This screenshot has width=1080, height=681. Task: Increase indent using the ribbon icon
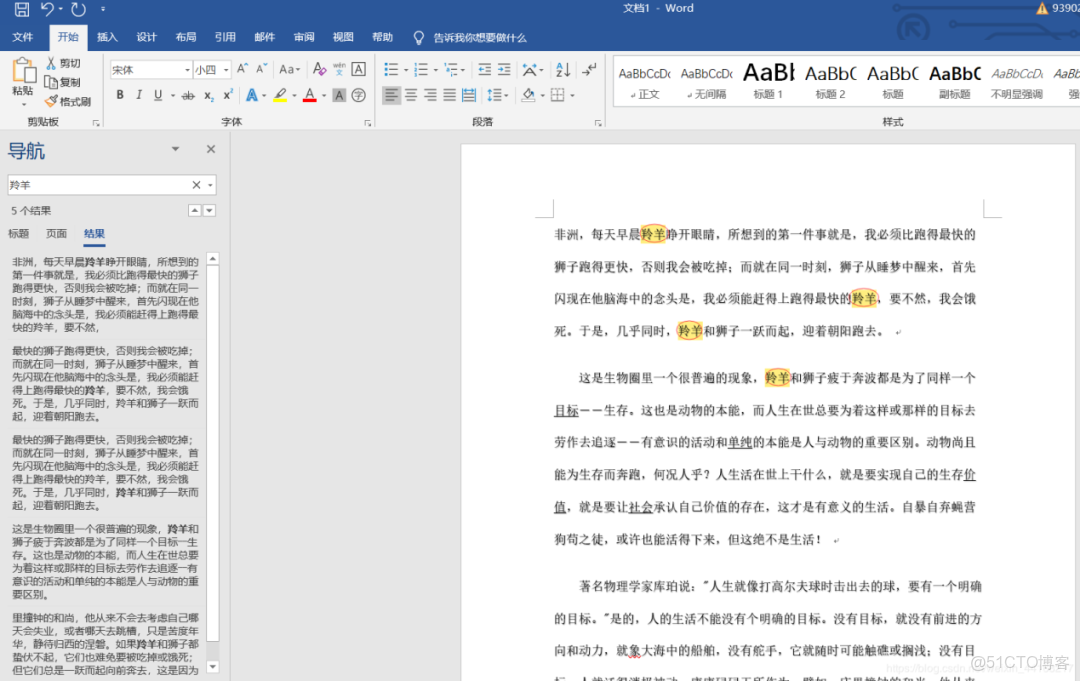(505, 68)
